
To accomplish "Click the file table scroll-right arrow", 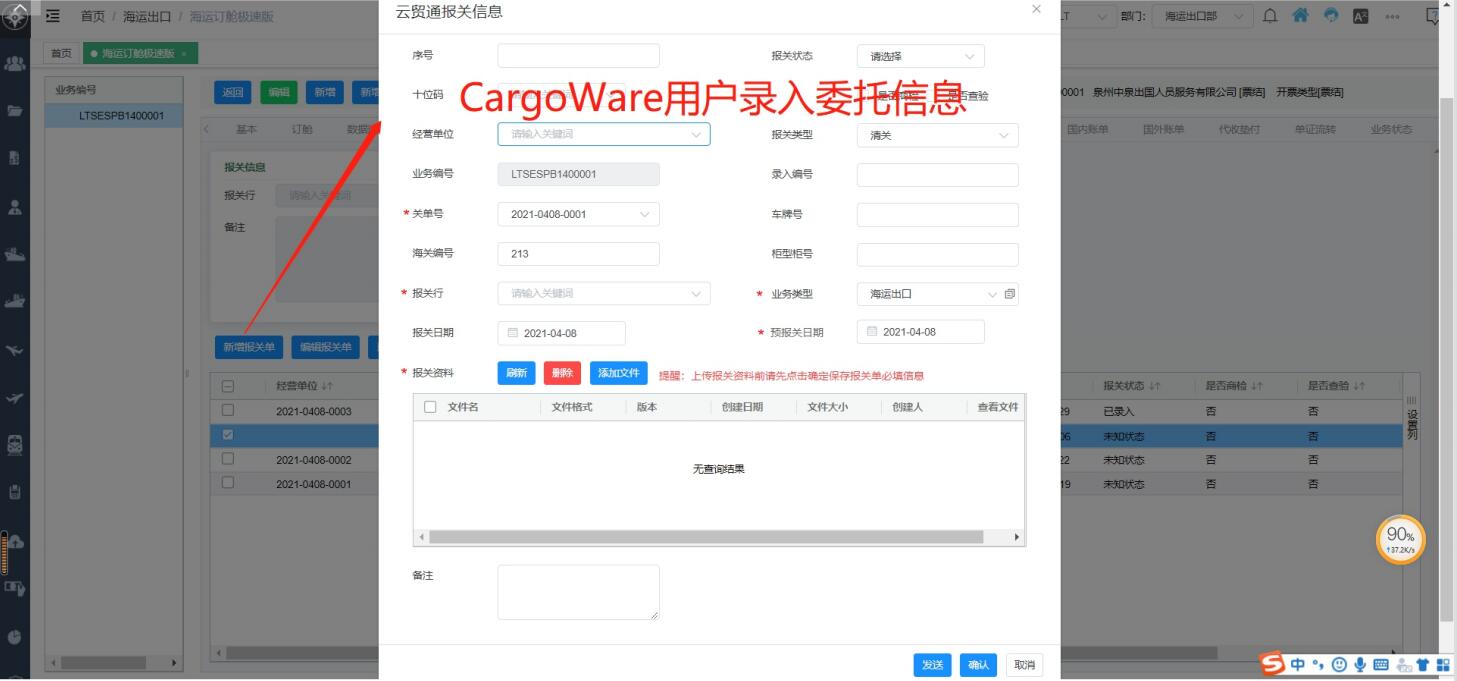I will (1017, 537).
